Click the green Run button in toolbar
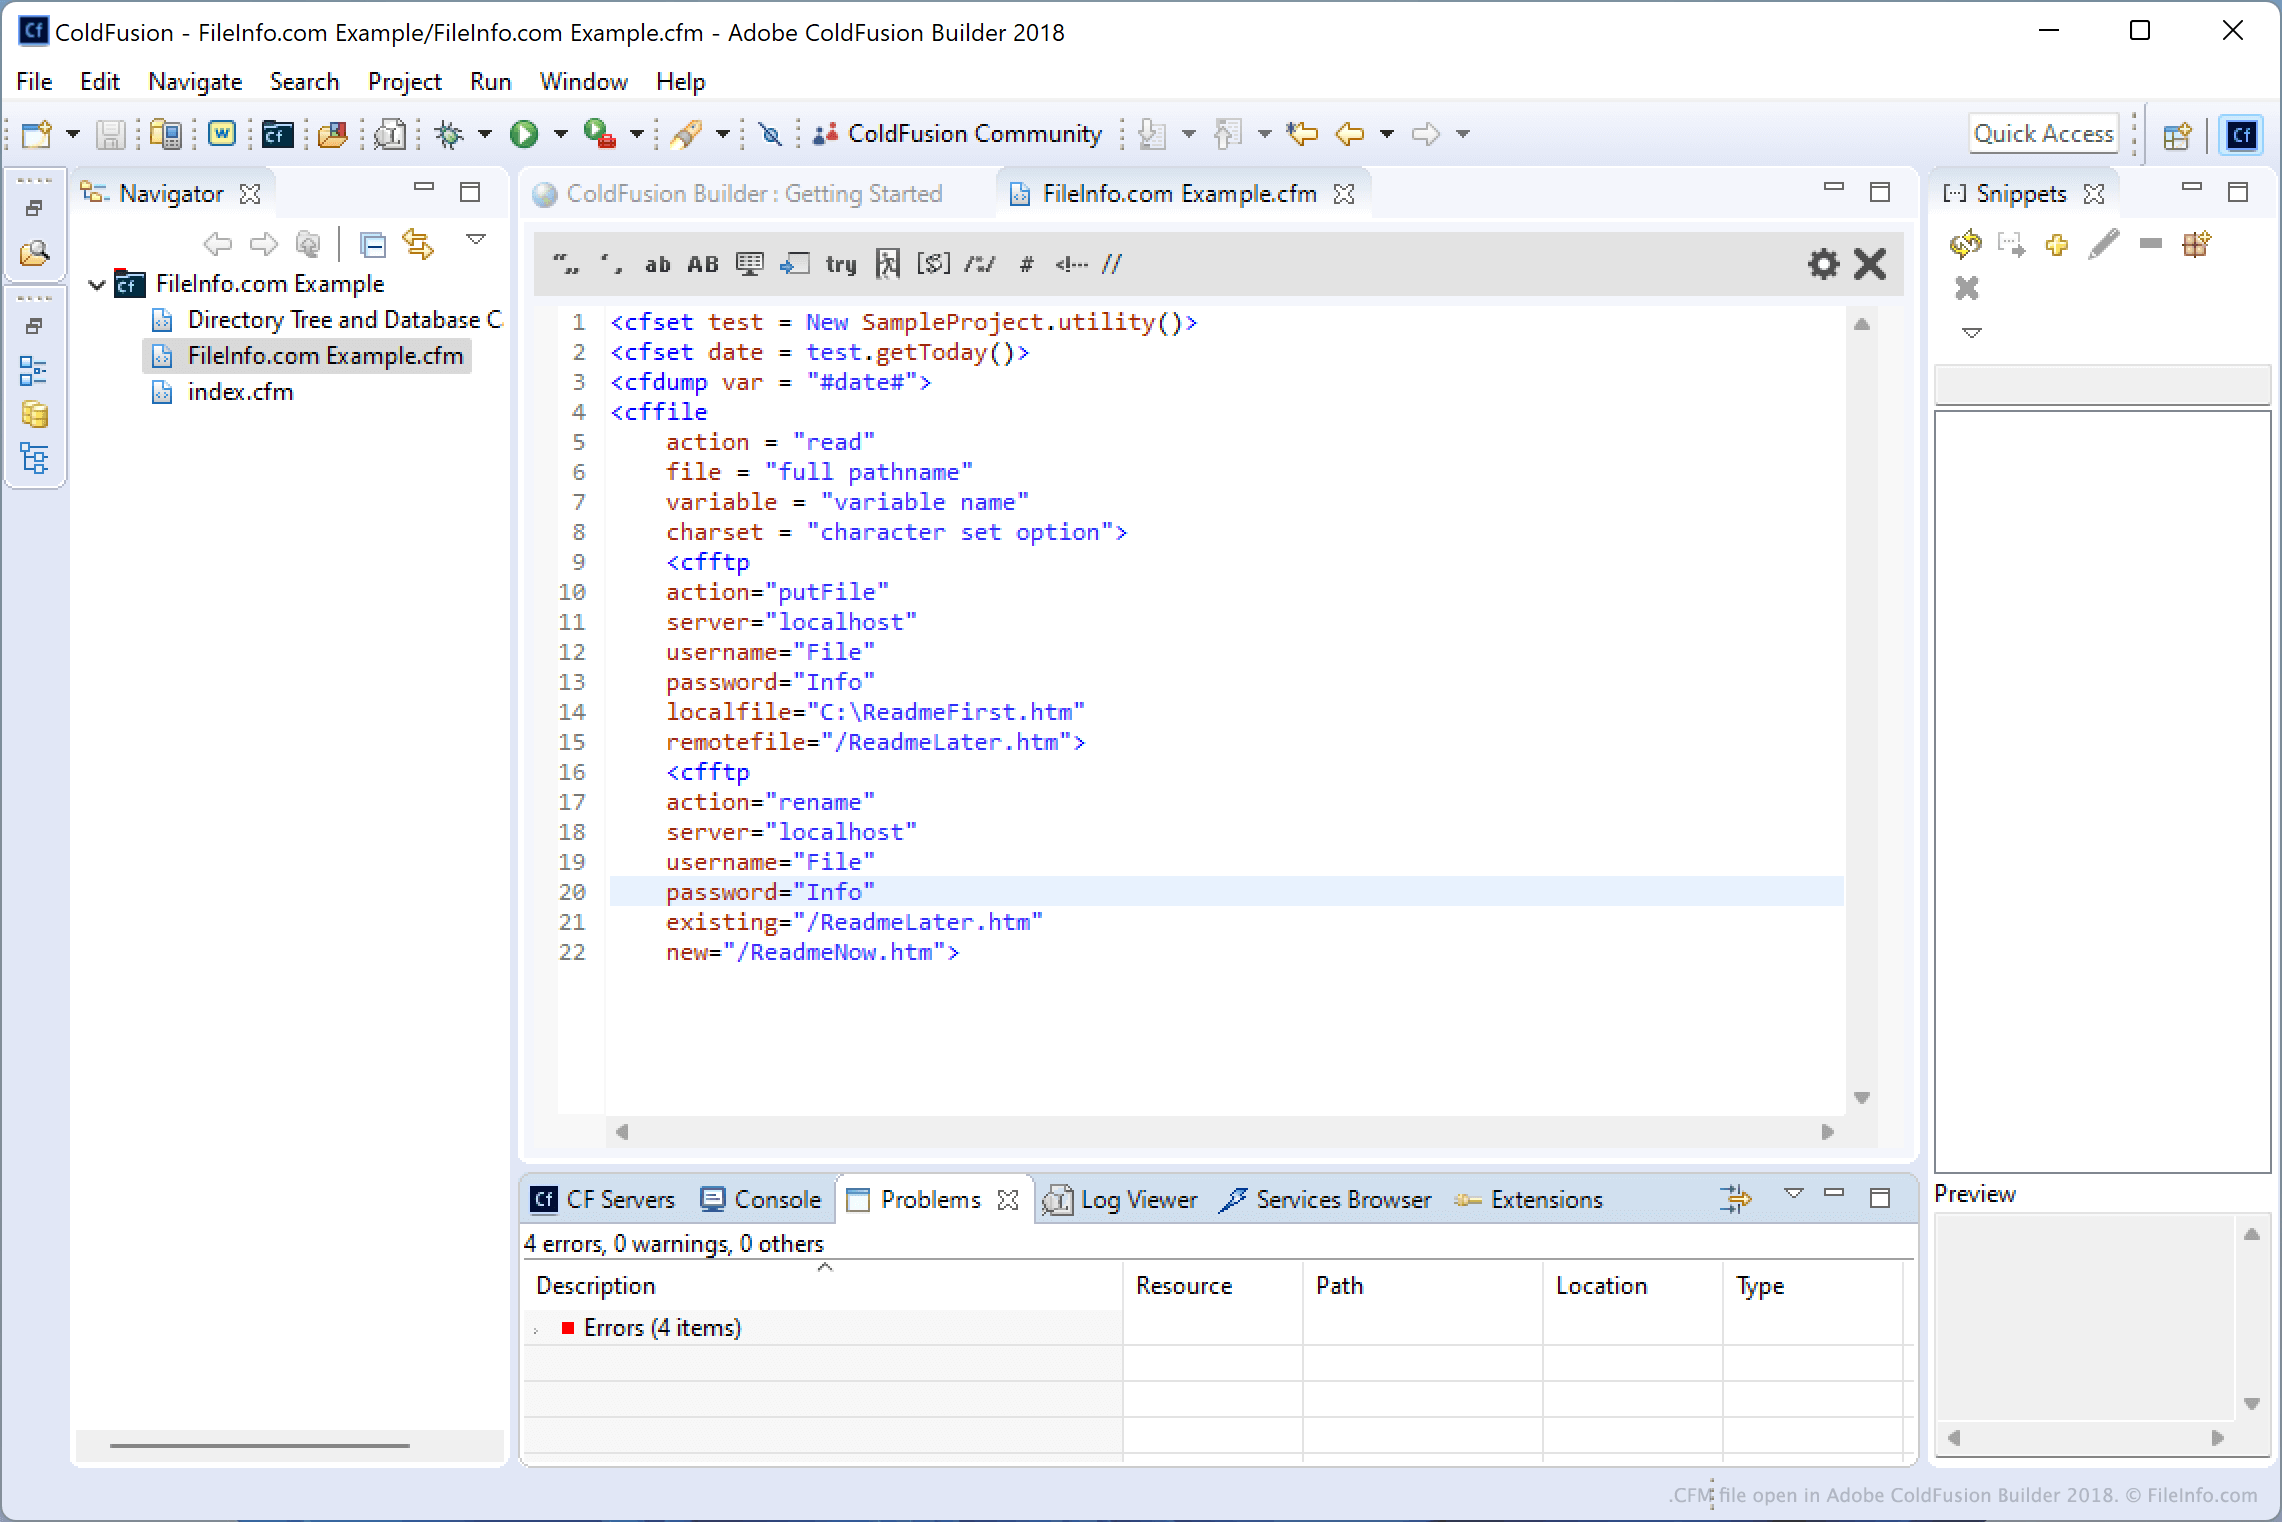The height and width of the screenshot is (1522, 2282). point(523,134)
